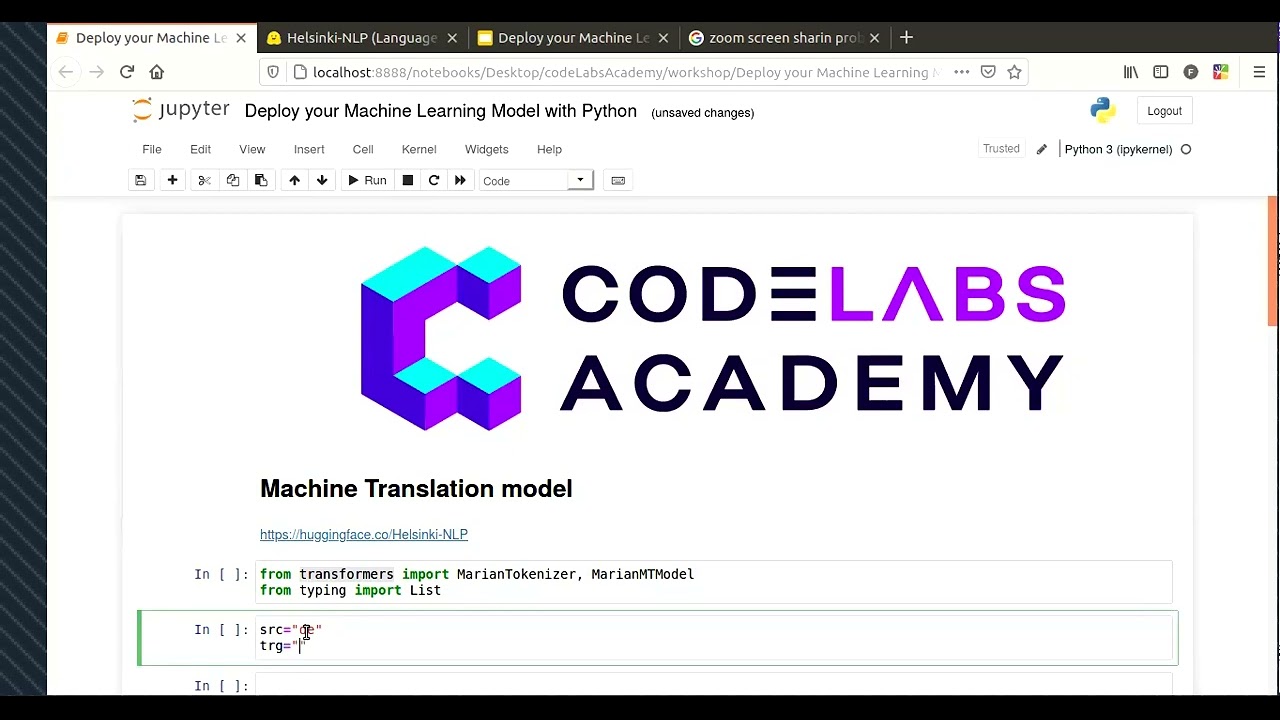Image resolution: width=1280 pixels, height=720 pixels.
Task: Cut selected cells with scissors icon
Action: [204, 180]
